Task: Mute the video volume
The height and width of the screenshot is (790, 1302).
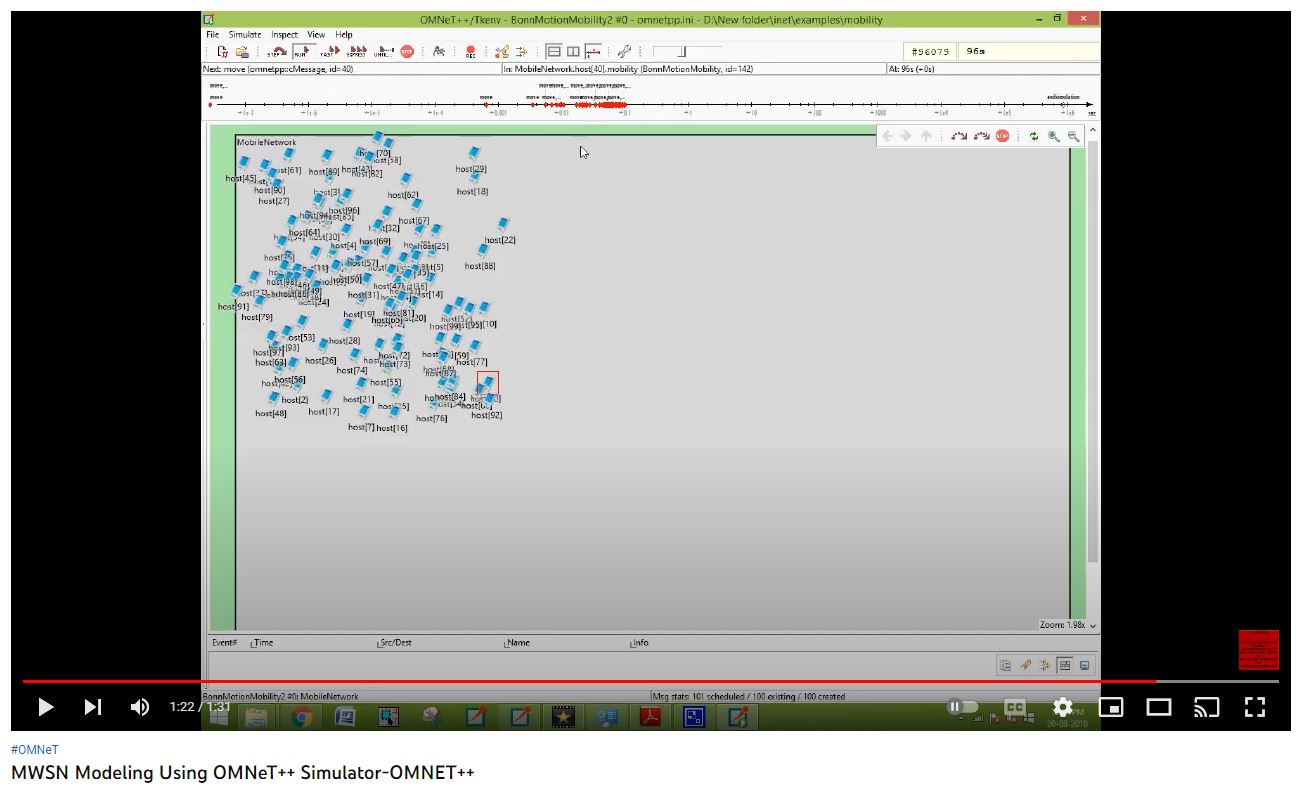Action: tap(140, 707)
